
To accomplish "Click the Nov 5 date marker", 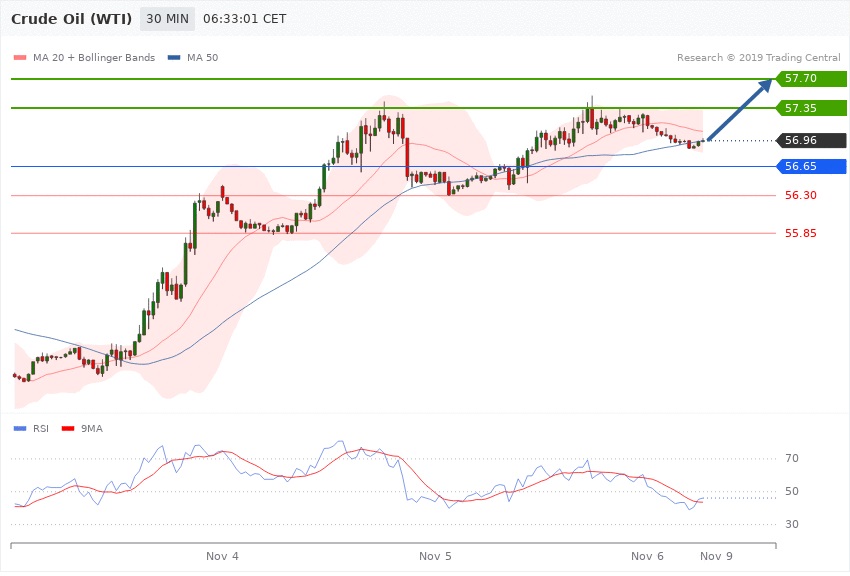I will click(x=435, y=556).
